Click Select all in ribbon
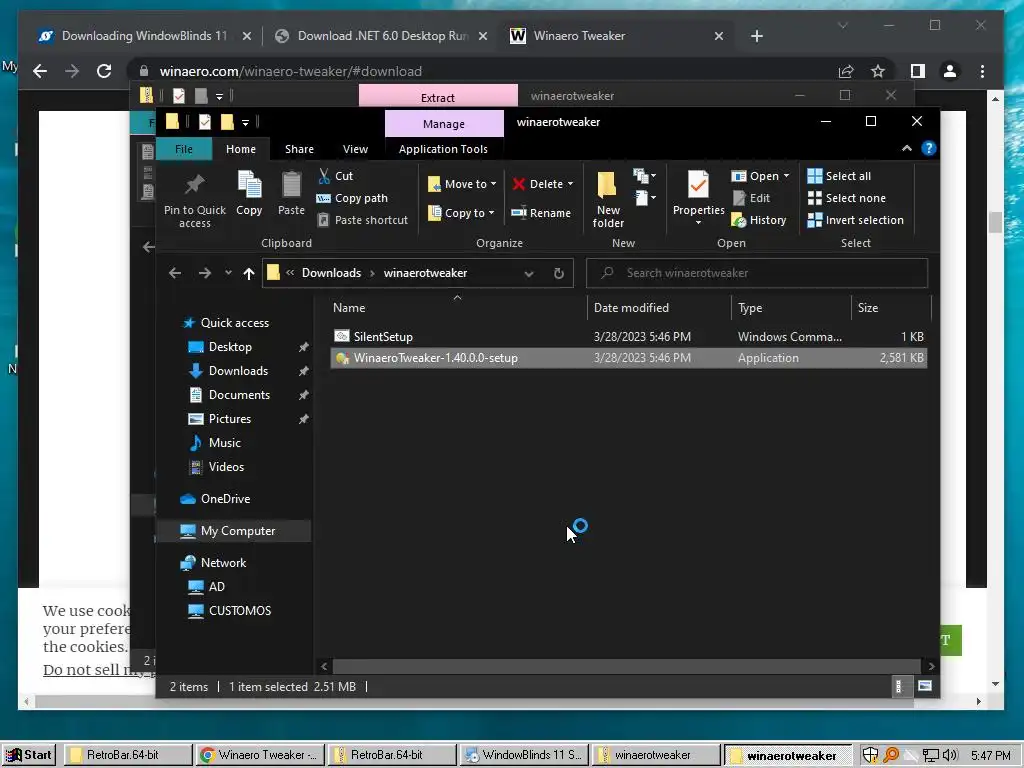This screenshot has width=1024, height=768. point(839,176)
